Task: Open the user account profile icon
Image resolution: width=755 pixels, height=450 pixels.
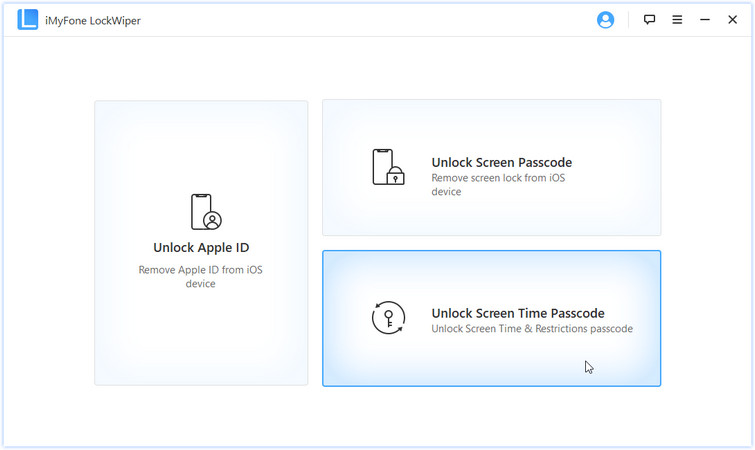Action: point(605,20)
